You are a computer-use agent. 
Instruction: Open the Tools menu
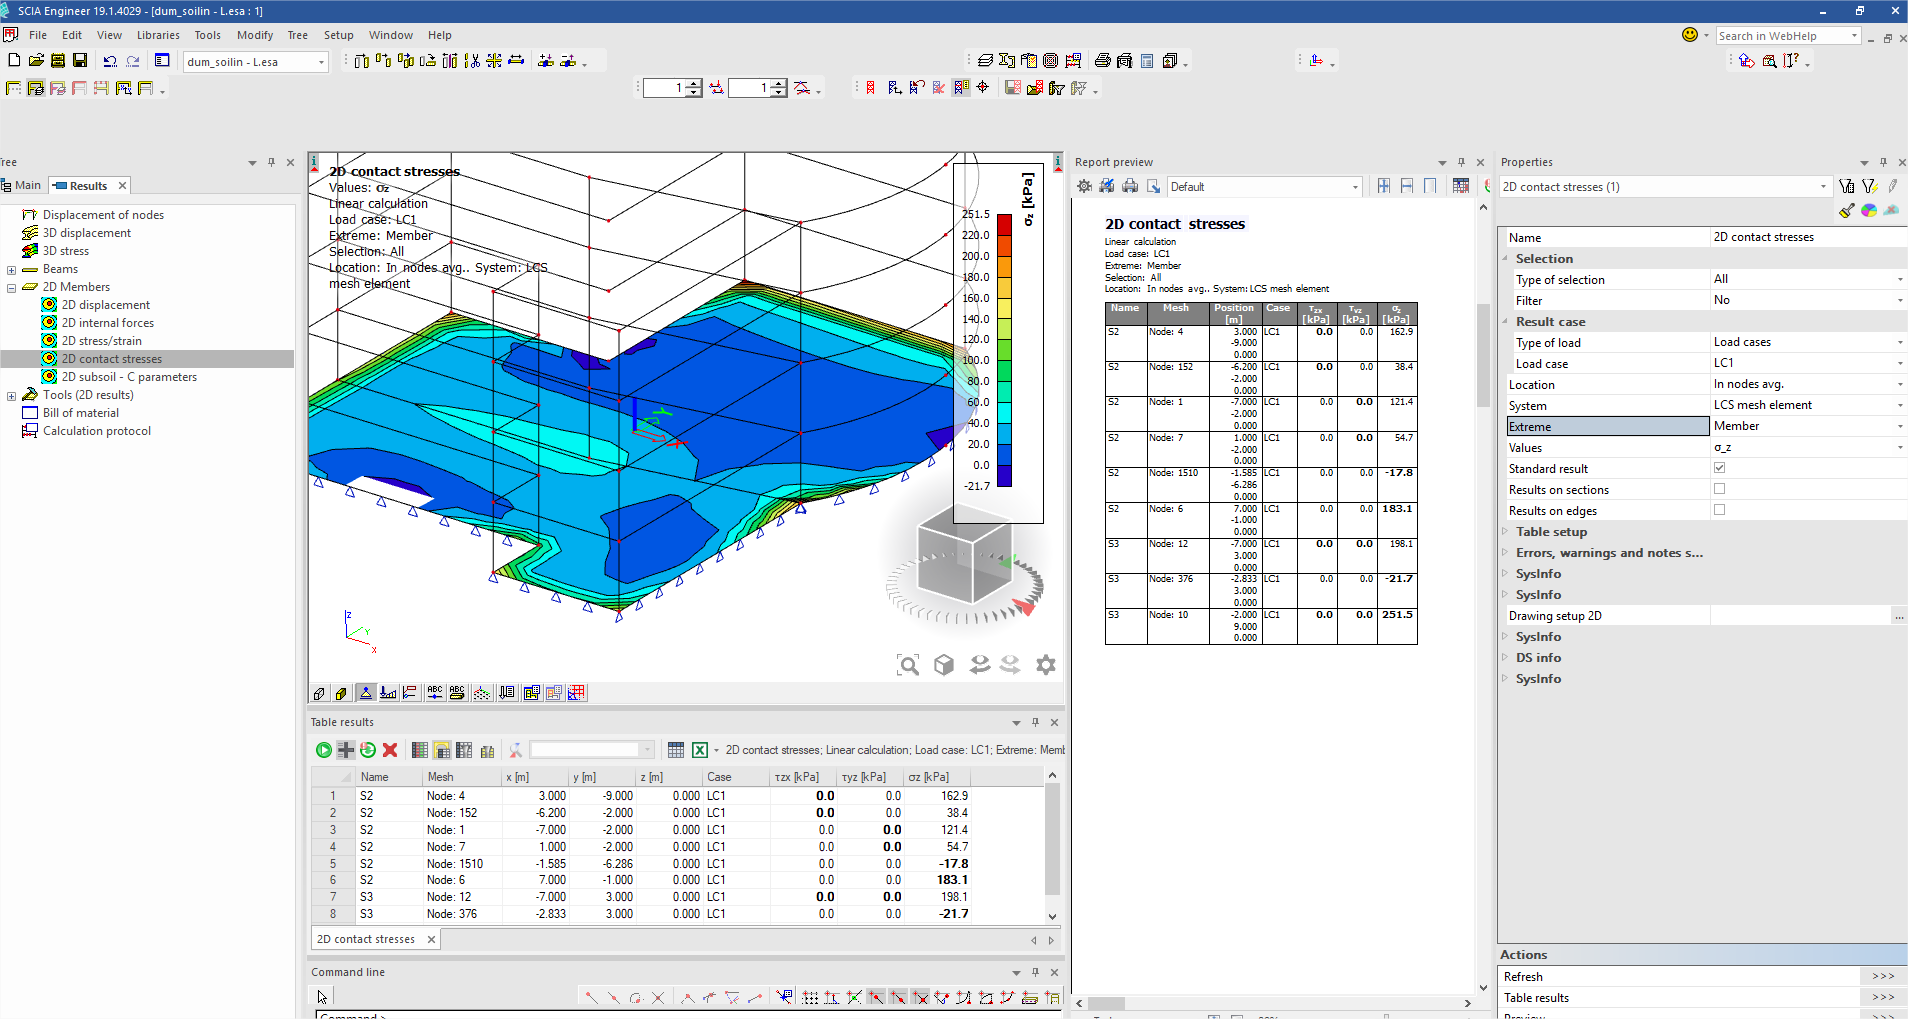207,35
